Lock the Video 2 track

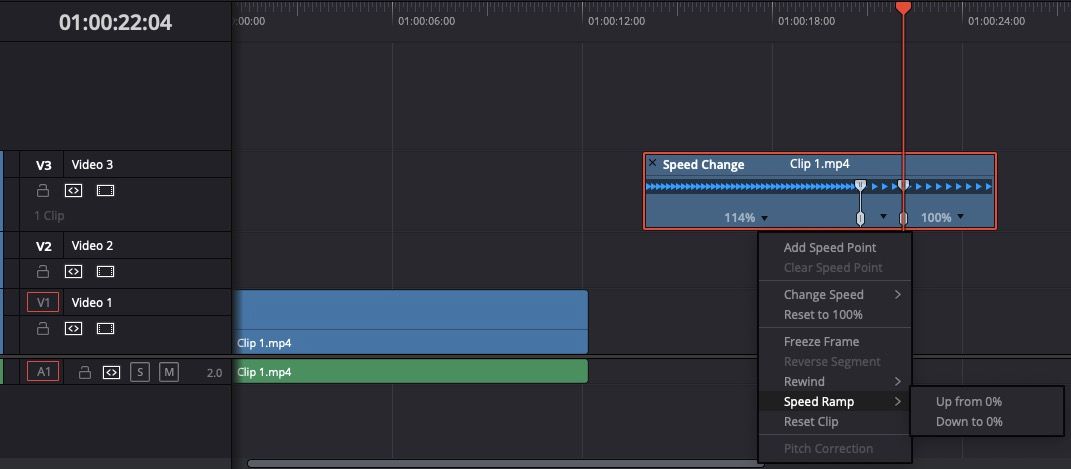43,271
